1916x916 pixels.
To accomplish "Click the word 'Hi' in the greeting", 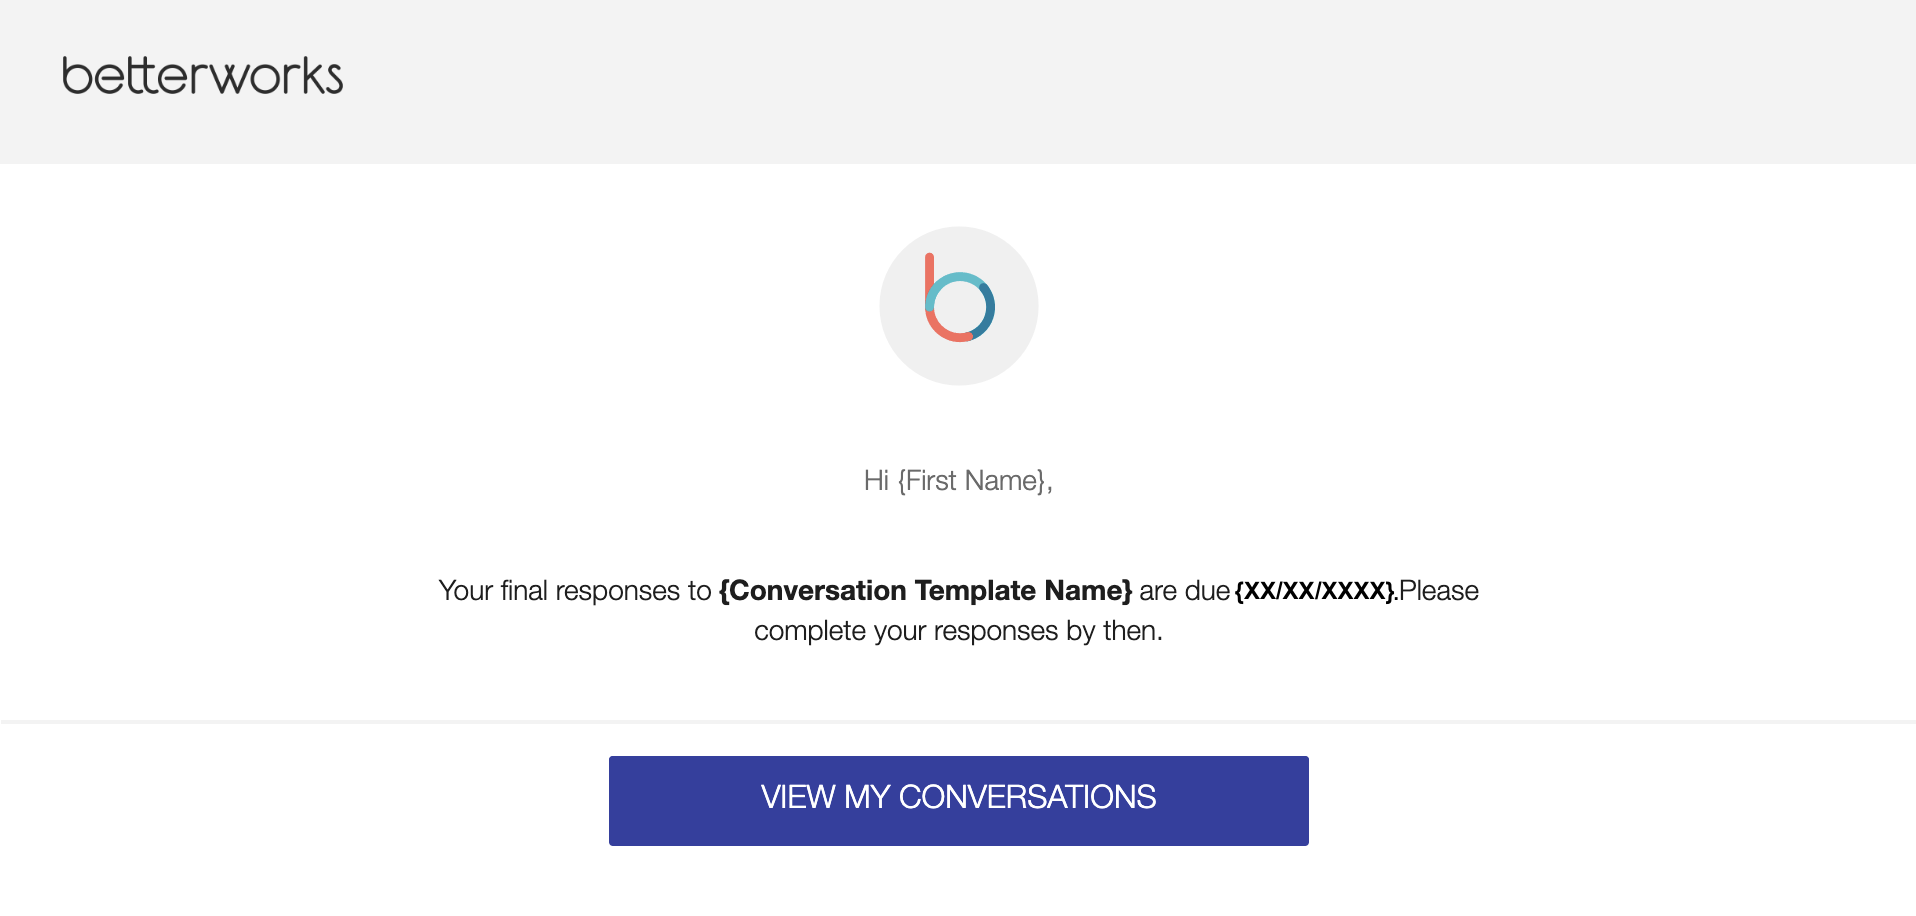I will tap(876, 481).
